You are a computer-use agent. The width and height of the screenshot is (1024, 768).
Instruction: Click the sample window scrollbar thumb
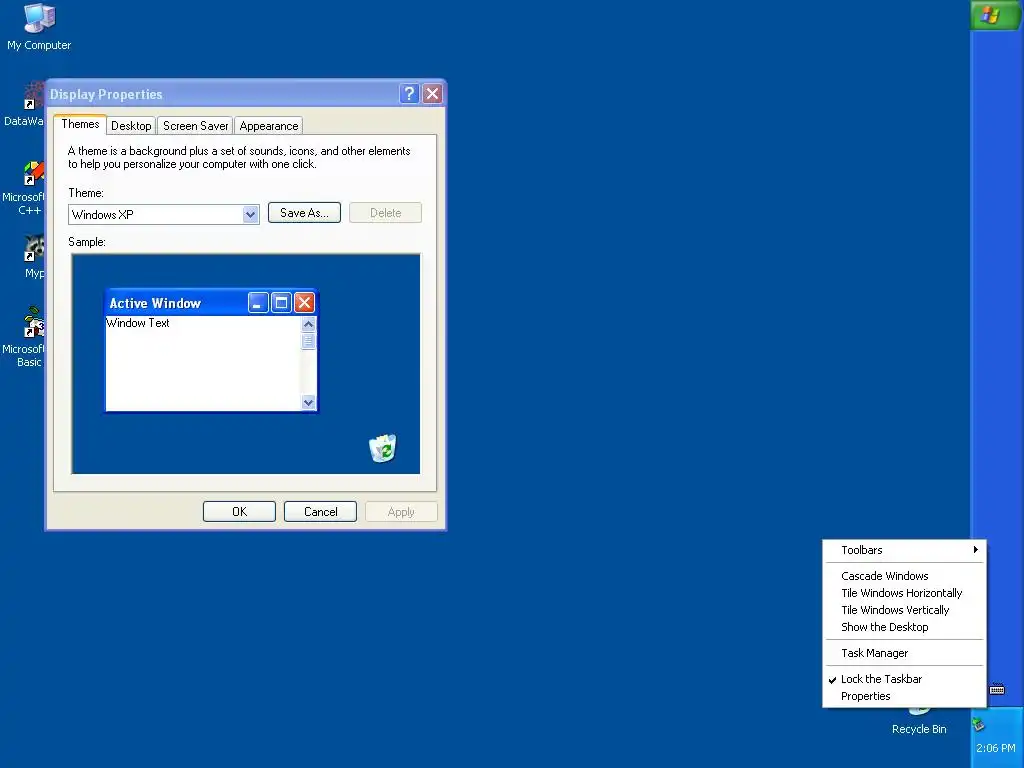point(308,341)
